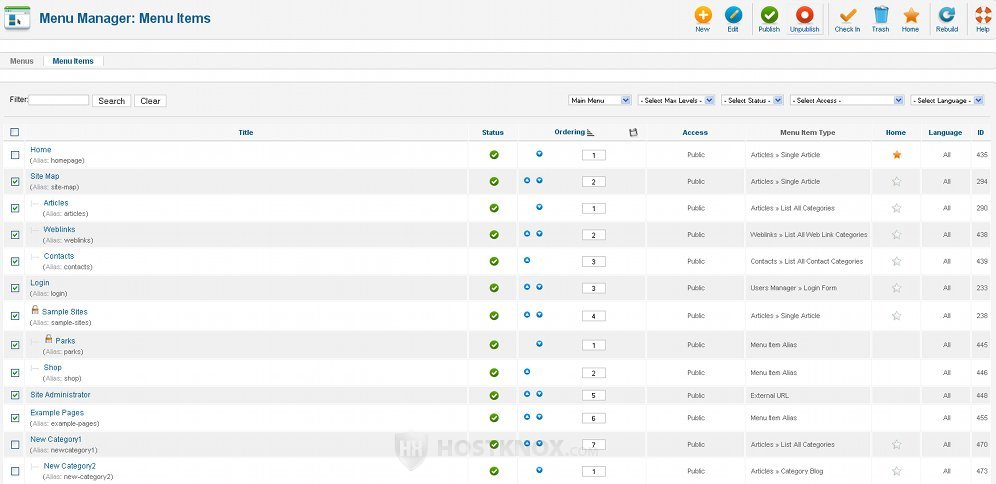Image resolution: width=996 pixels, height=484 pixels.
Task: Set Login as home via star
Action: [x=896, y=288]
